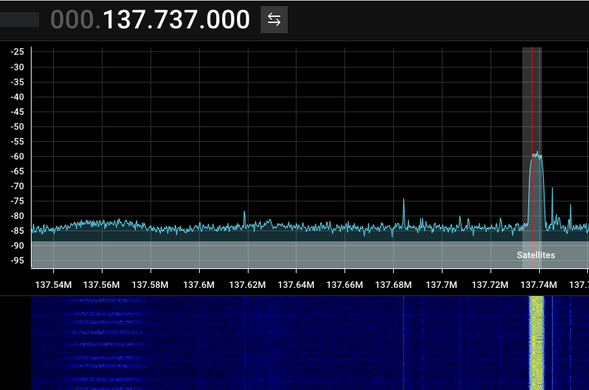589x390 pixels.
Task: Click the 137.7M frequency axis label
Action: click(442, 285)
